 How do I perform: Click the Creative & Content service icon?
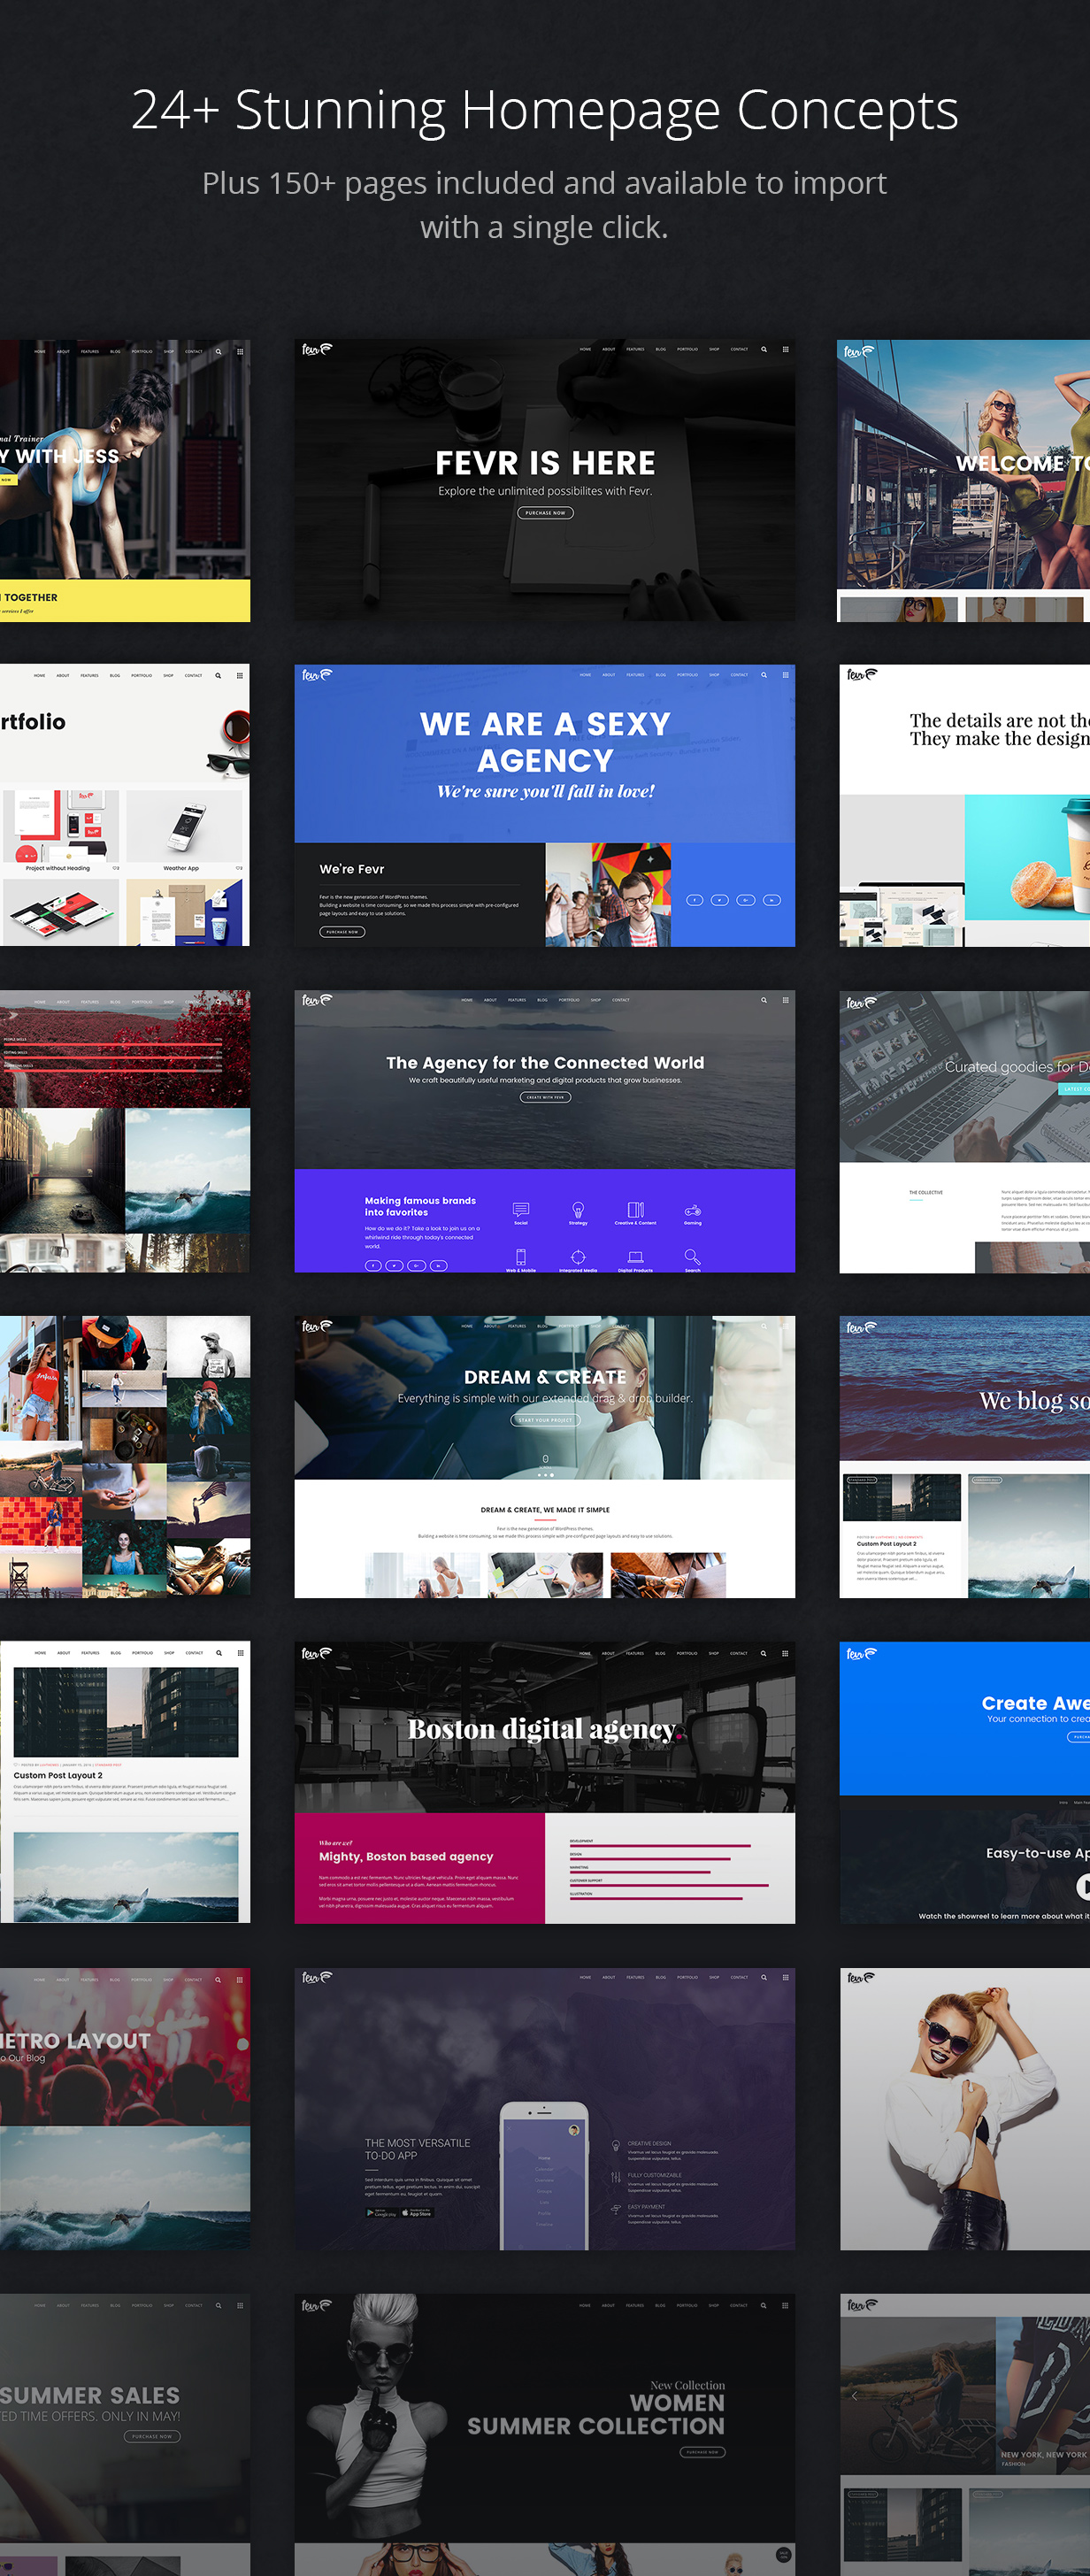pyautogui.click(x=635, y=1209)
